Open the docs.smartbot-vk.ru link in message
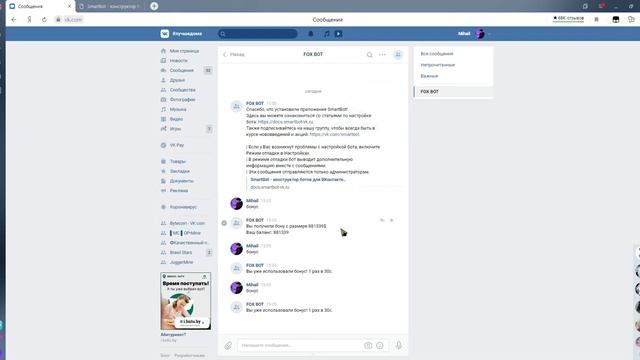 tap(285, 122)
